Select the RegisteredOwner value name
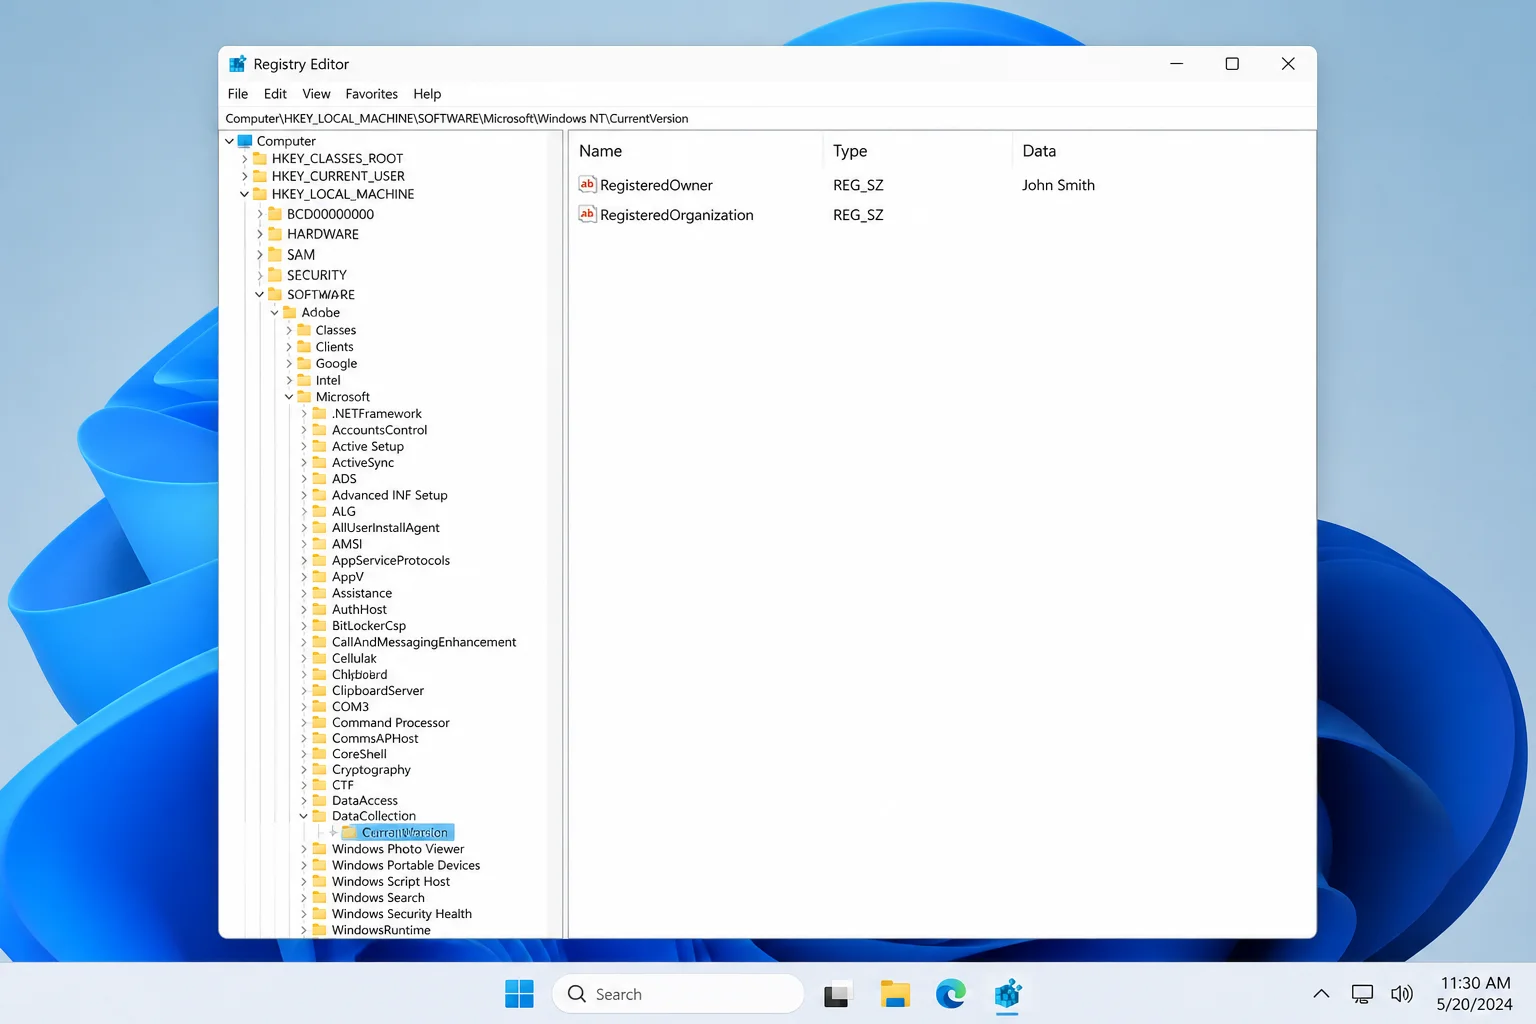 tap(656, 185)
